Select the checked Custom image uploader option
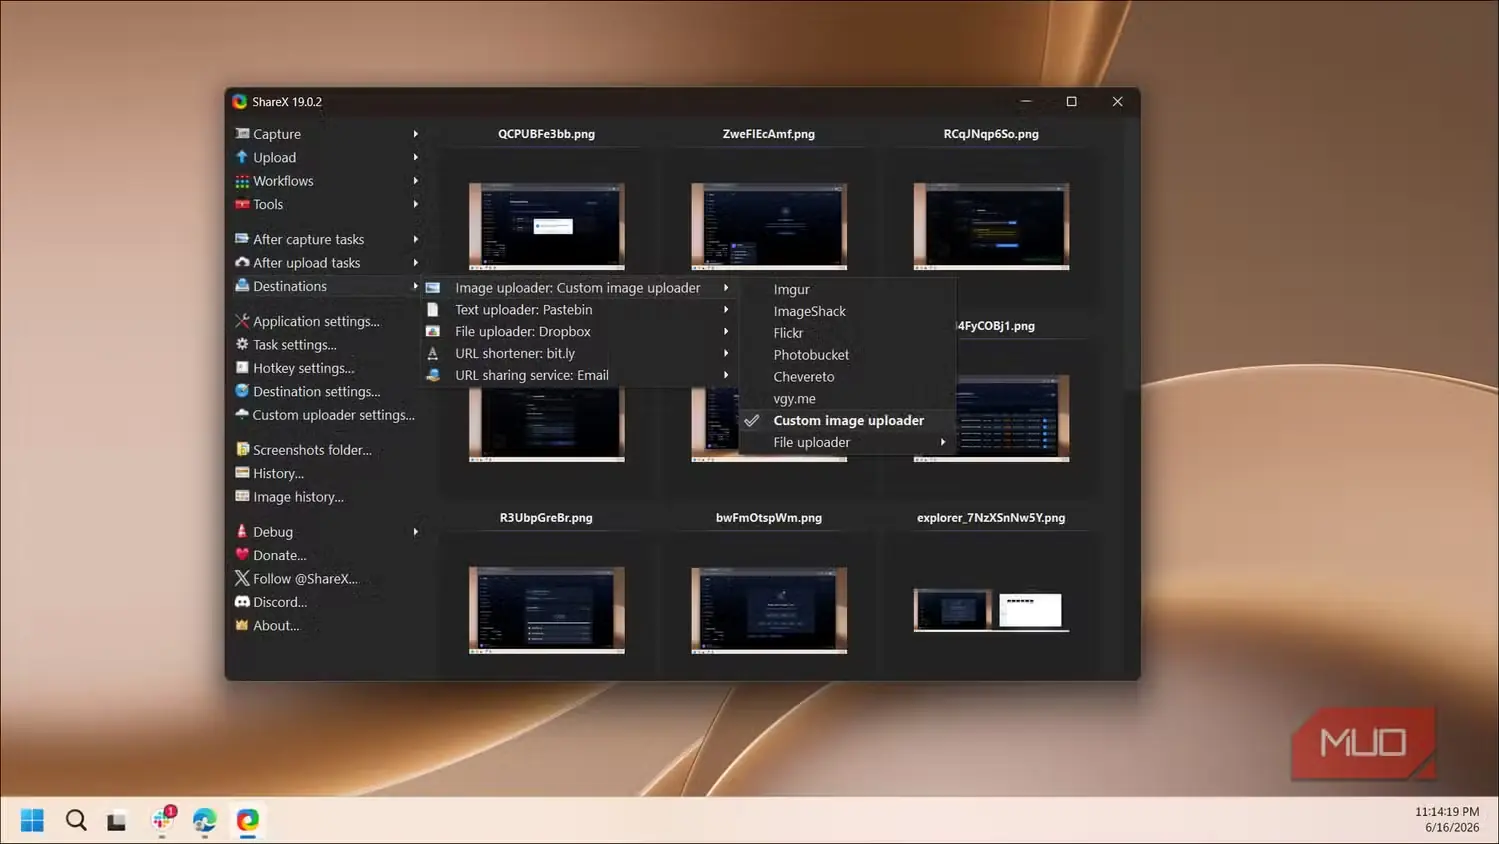This screenshot has height=844, width=1499. (x=846, y=421)
